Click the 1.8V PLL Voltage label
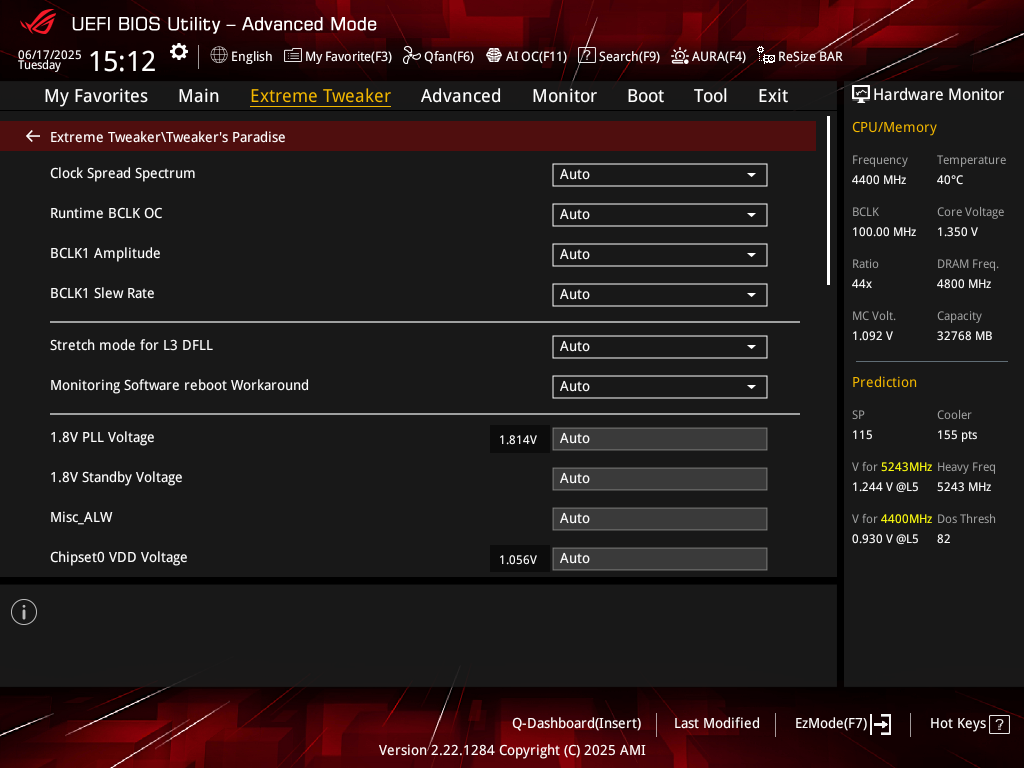This screenshot has width=1024, height=768. coord(102,438)
